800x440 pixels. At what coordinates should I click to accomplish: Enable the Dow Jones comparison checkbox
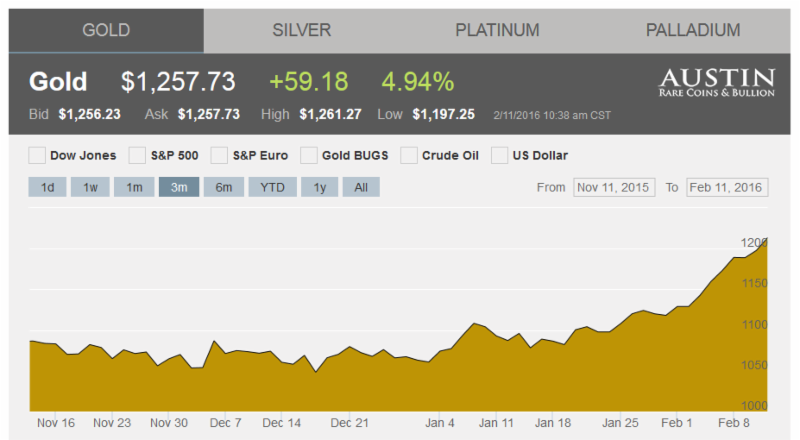(37, 155)
